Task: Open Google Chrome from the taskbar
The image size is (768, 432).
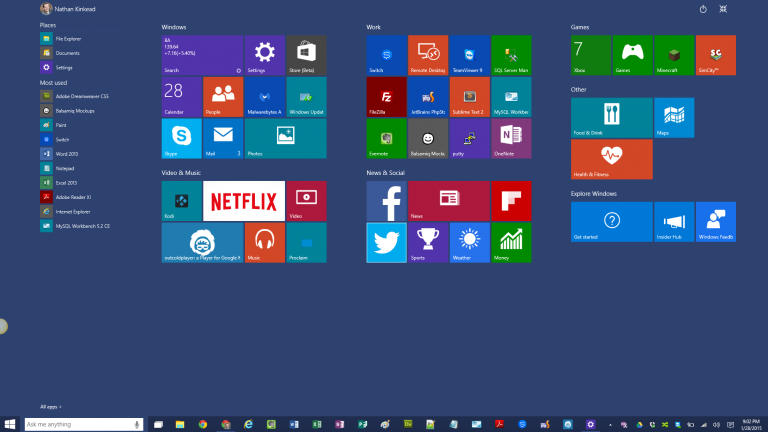Action: pos(203,424)
